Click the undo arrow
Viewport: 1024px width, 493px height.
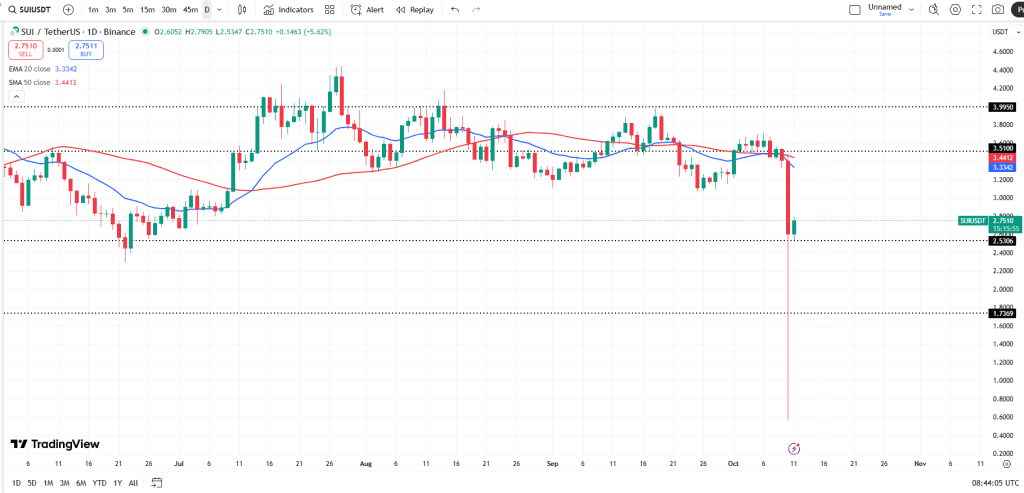pos(455,9)
